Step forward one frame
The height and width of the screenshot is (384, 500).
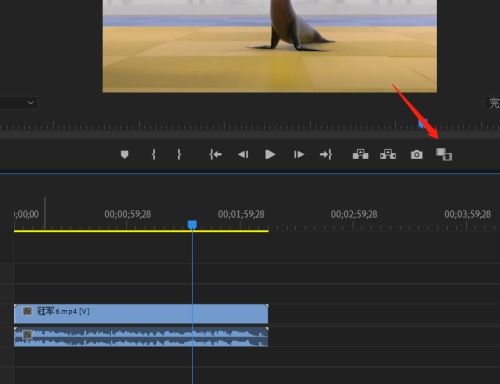[x=299, y=154]
